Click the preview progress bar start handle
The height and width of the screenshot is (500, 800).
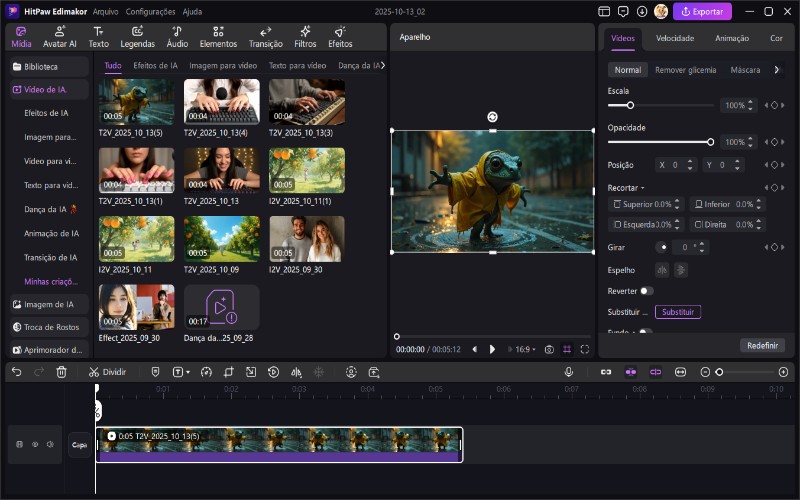click(x=396, y=336)
